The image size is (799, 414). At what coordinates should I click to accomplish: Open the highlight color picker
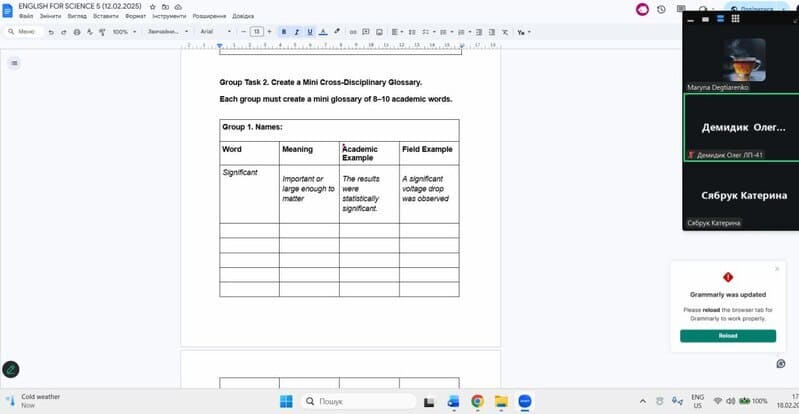(x=336, y=32)
